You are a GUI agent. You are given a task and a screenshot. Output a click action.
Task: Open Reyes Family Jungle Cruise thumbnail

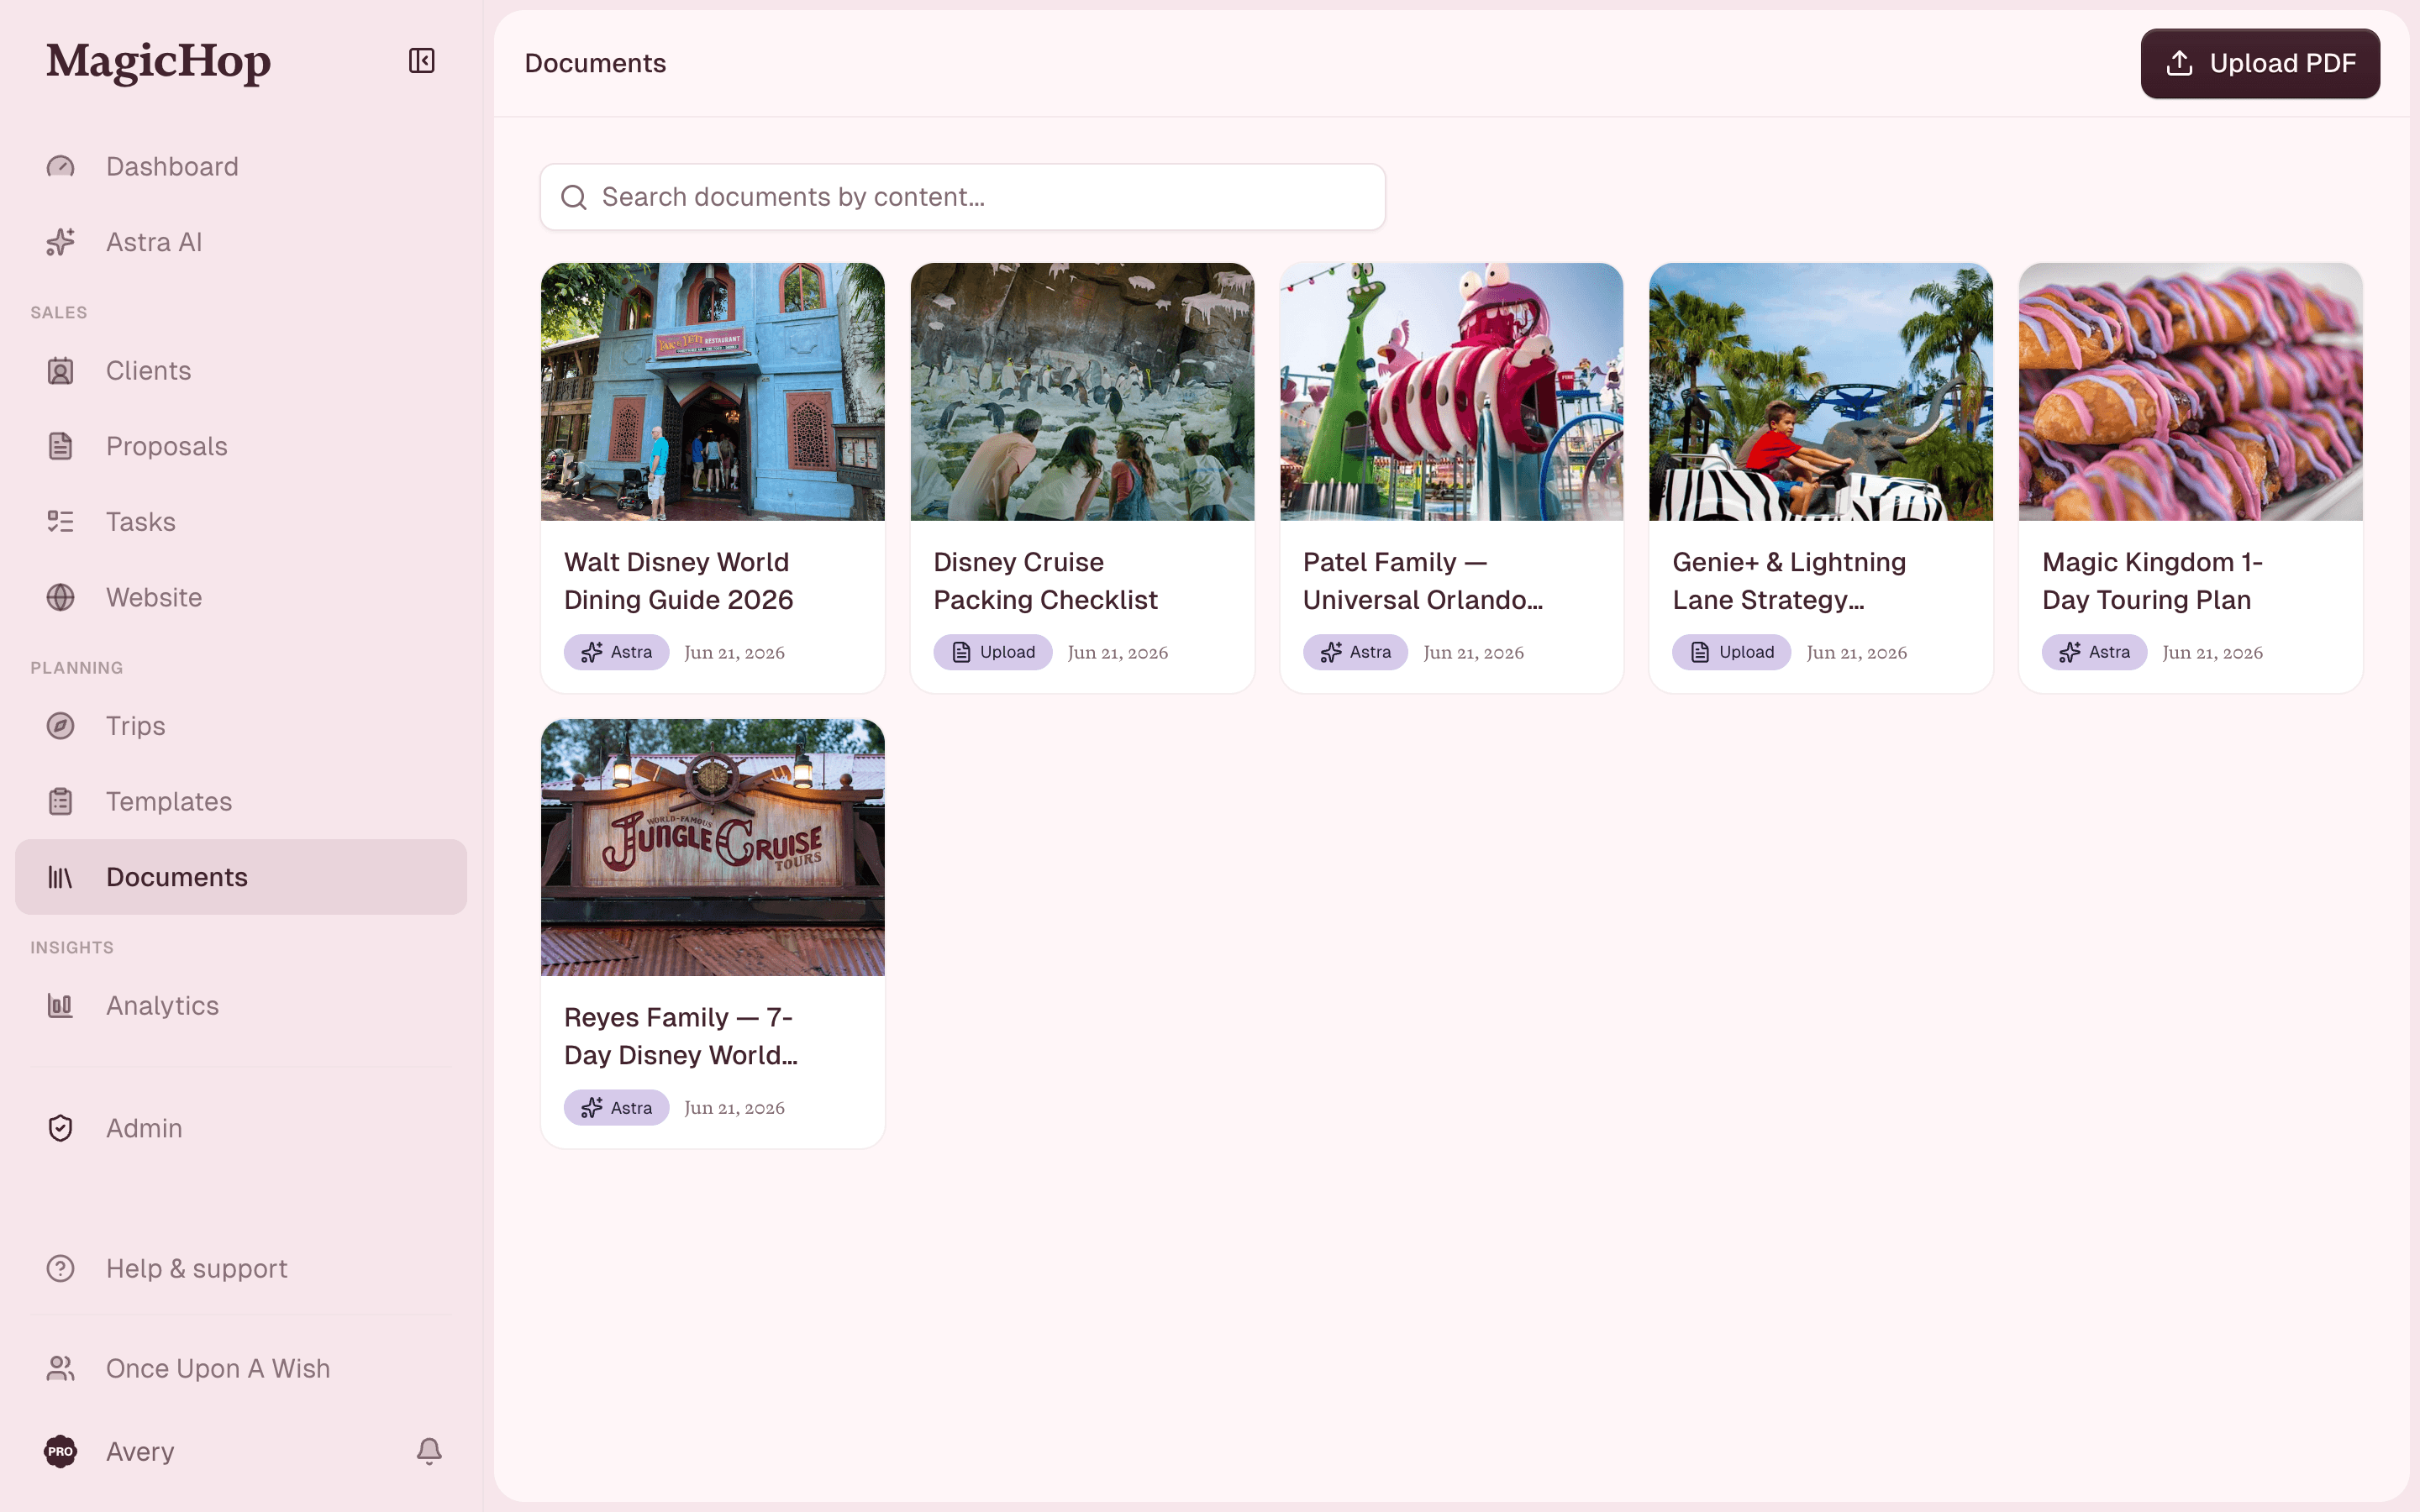[x=712, y=847]
